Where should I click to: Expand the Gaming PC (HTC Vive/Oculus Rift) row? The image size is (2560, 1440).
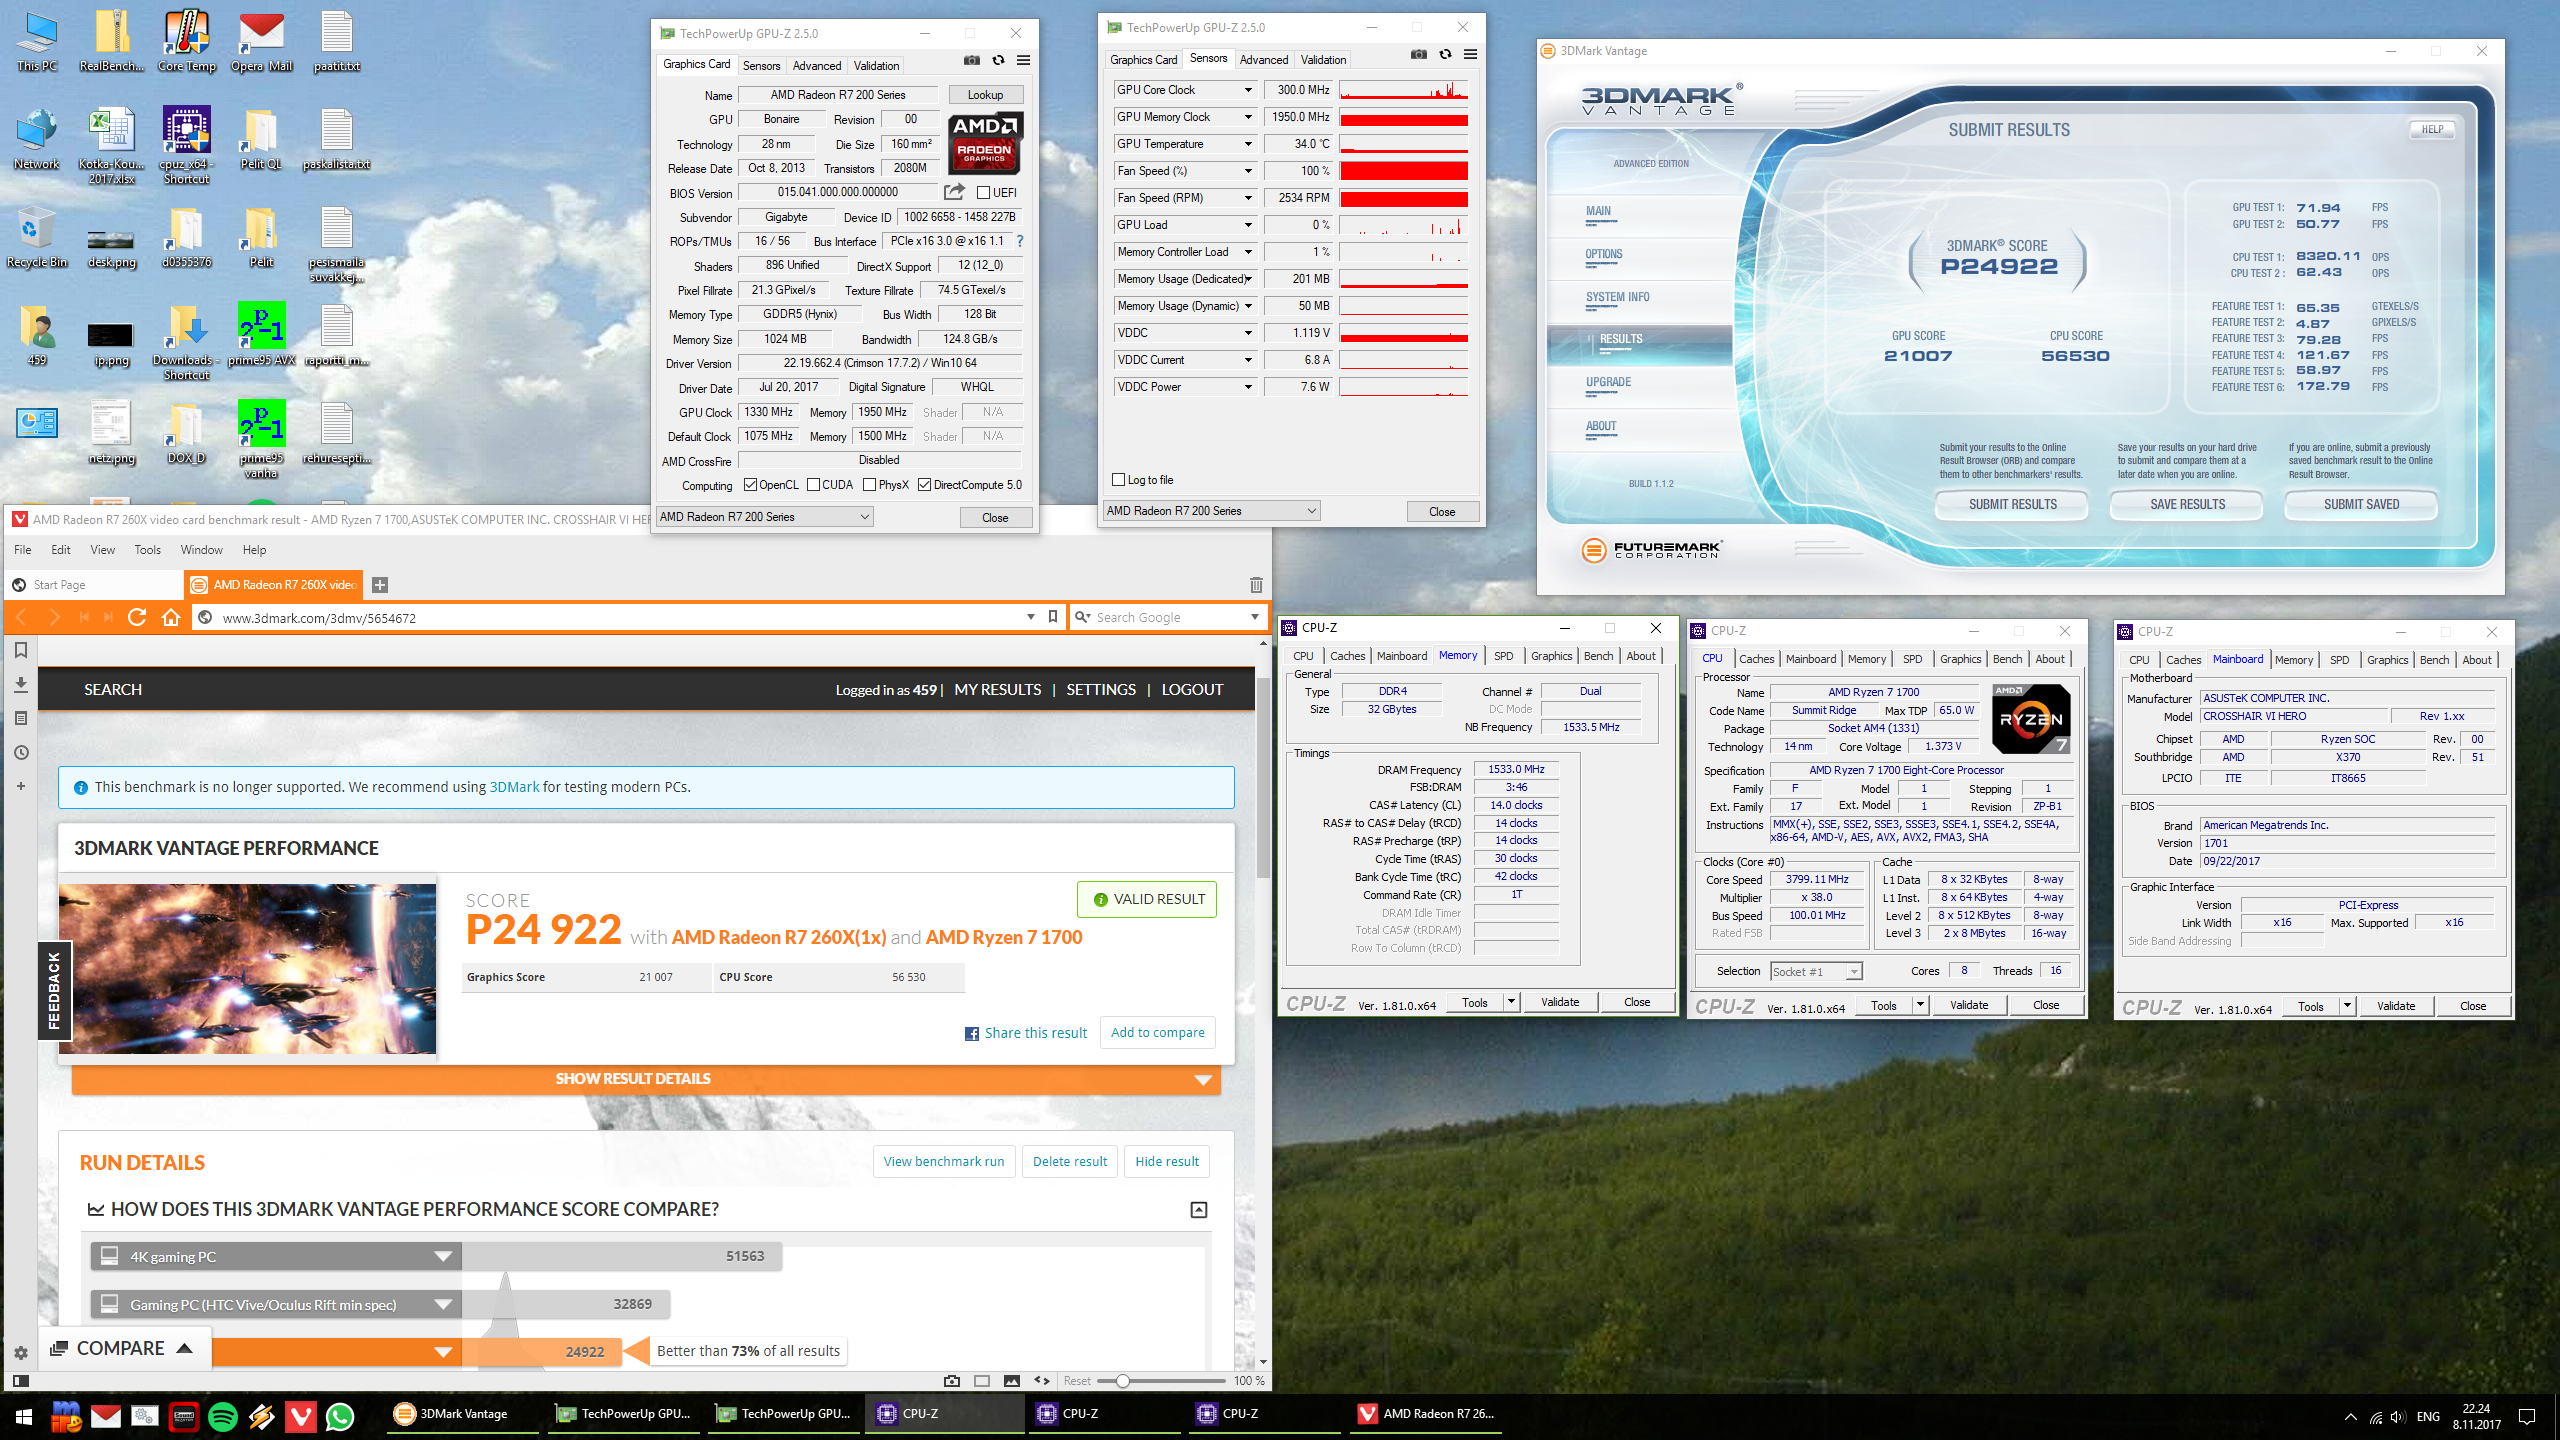(443, 1305)
